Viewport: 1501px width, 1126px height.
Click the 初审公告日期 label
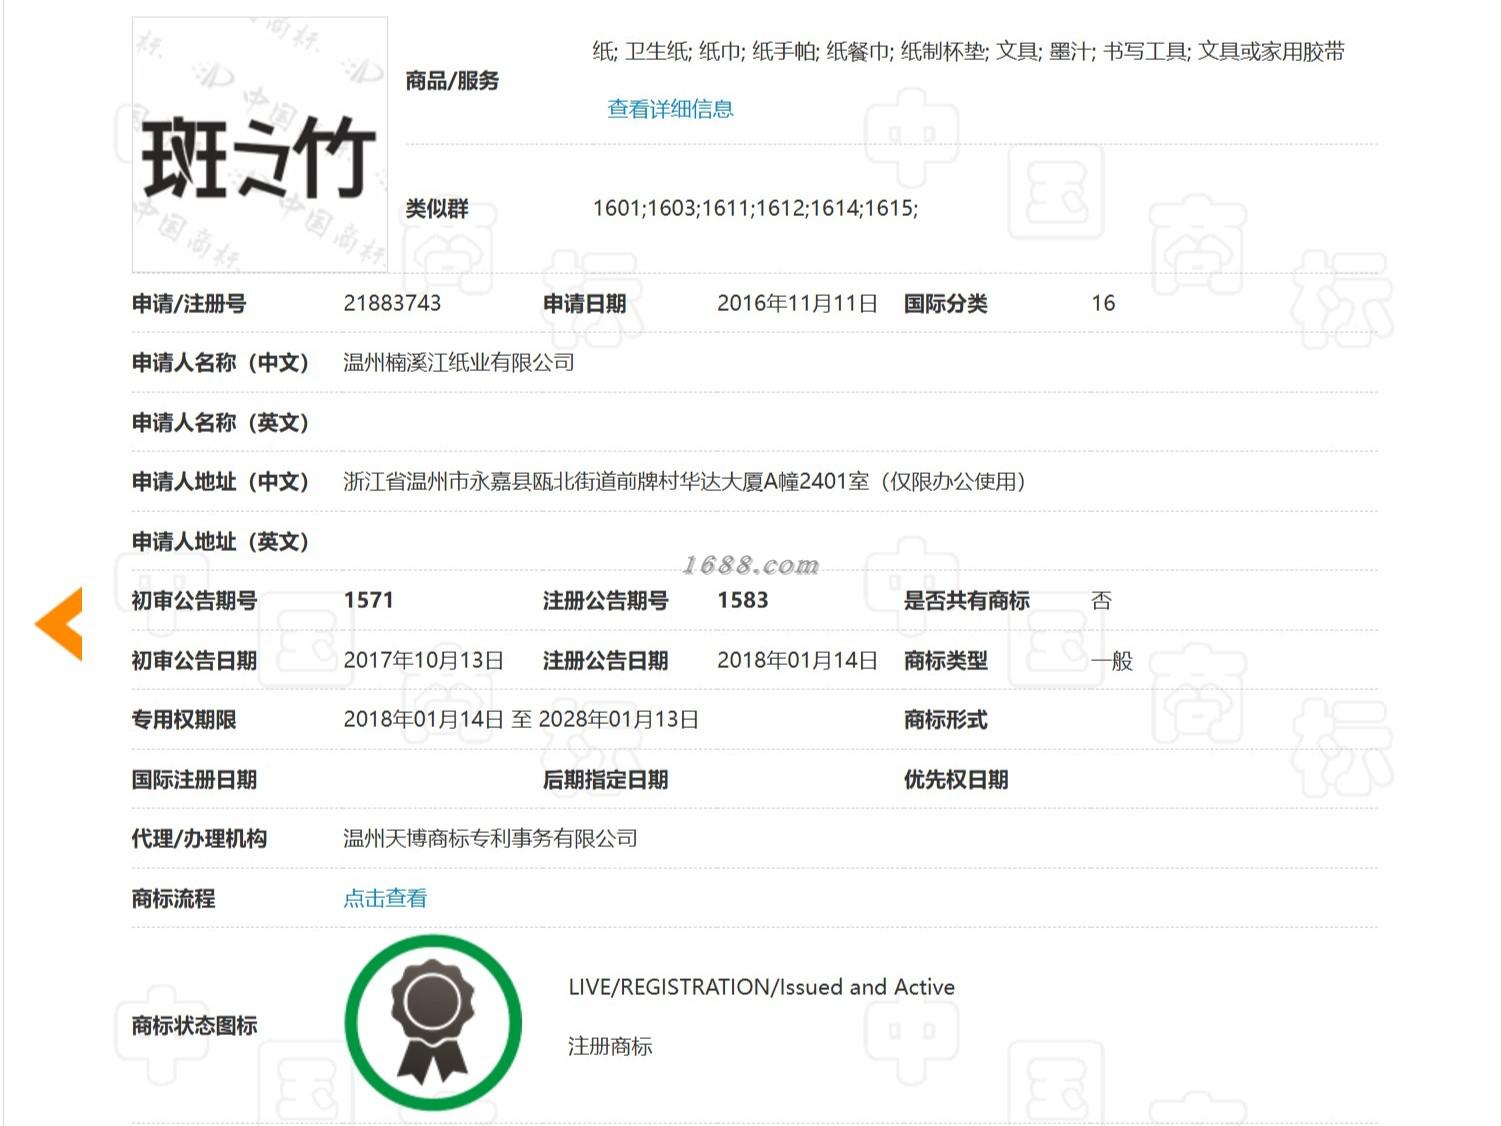click(x=195, y=660)
